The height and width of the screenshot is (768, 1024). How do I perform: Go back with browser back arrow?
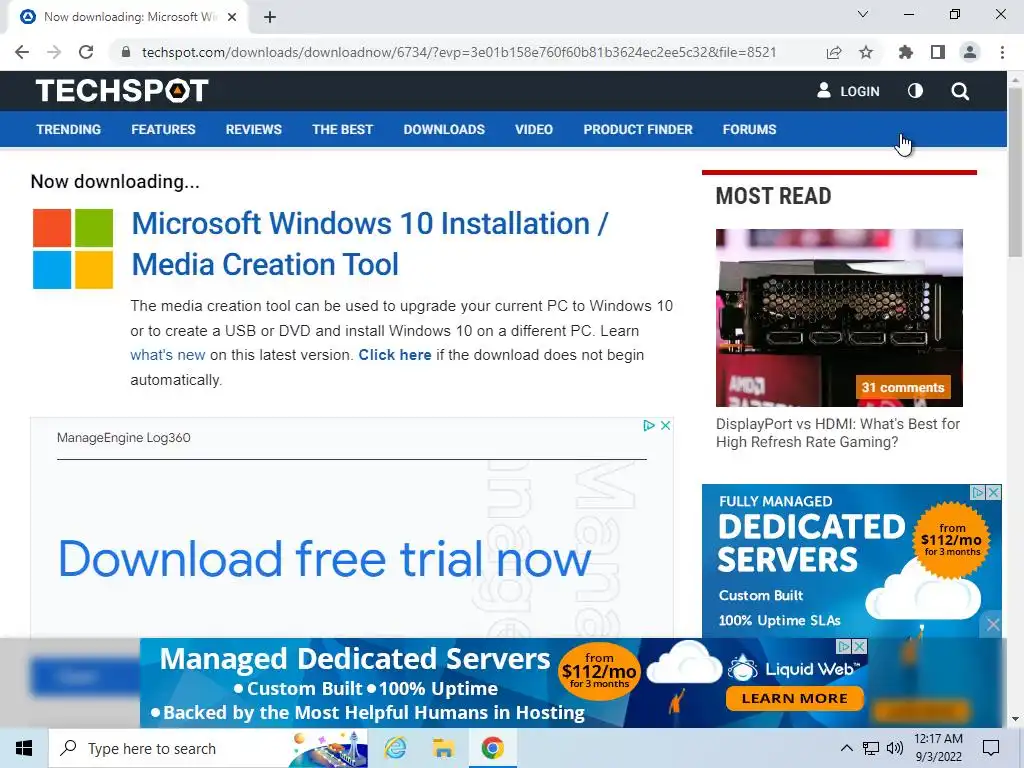pos(22,52)
